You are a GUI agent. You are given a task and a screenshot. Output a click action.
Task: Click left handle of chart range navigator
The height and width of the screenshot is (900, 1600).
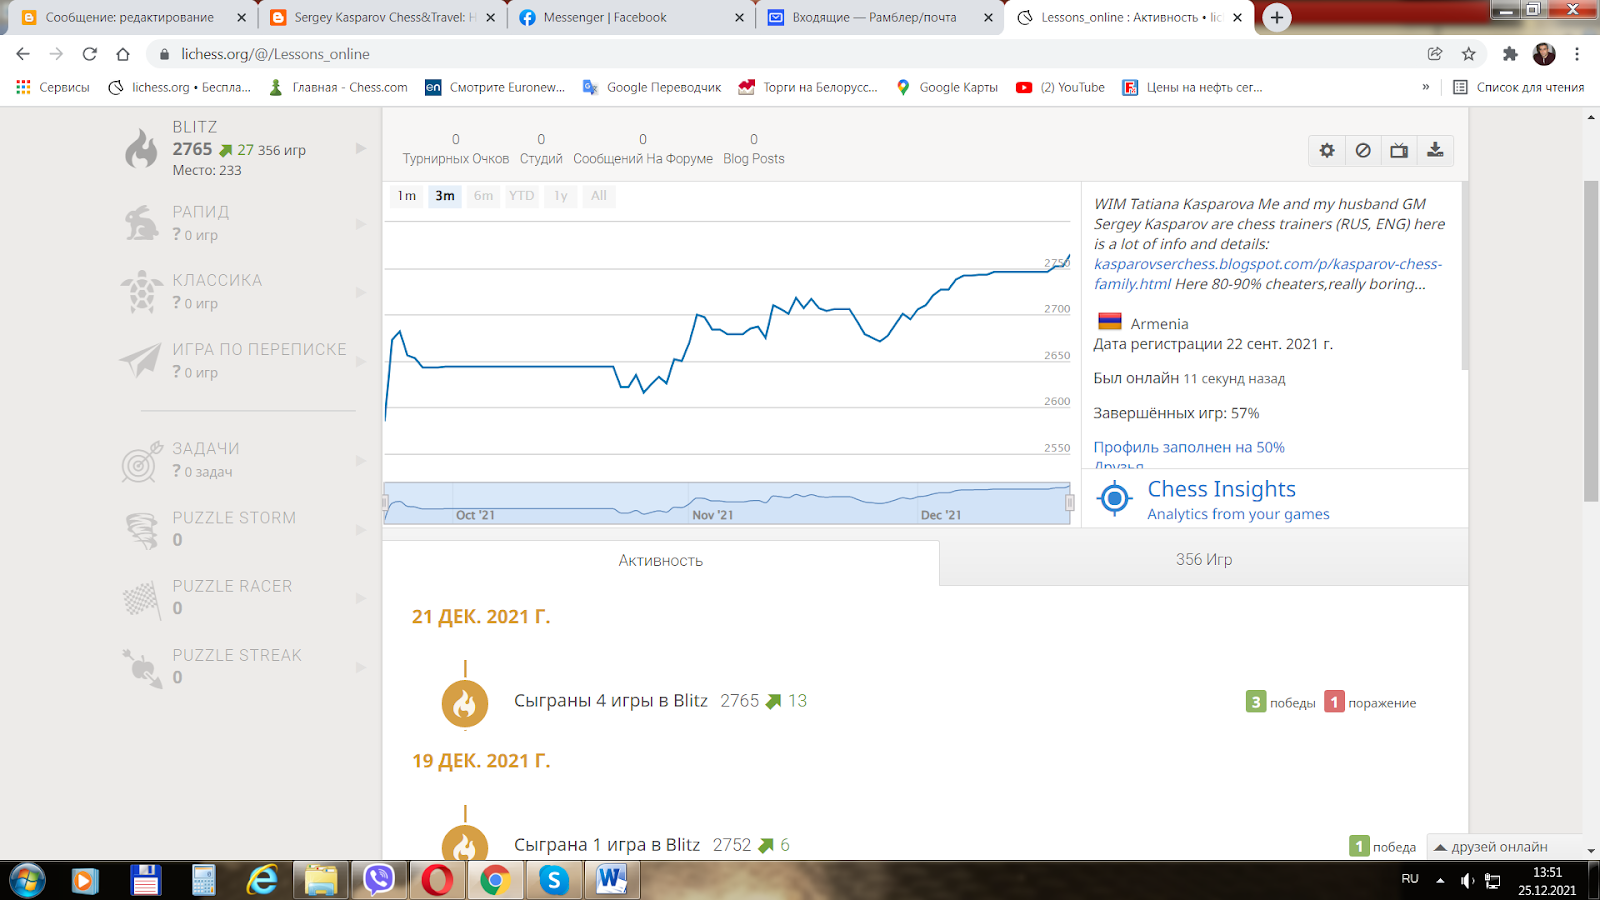click(385, 503)
